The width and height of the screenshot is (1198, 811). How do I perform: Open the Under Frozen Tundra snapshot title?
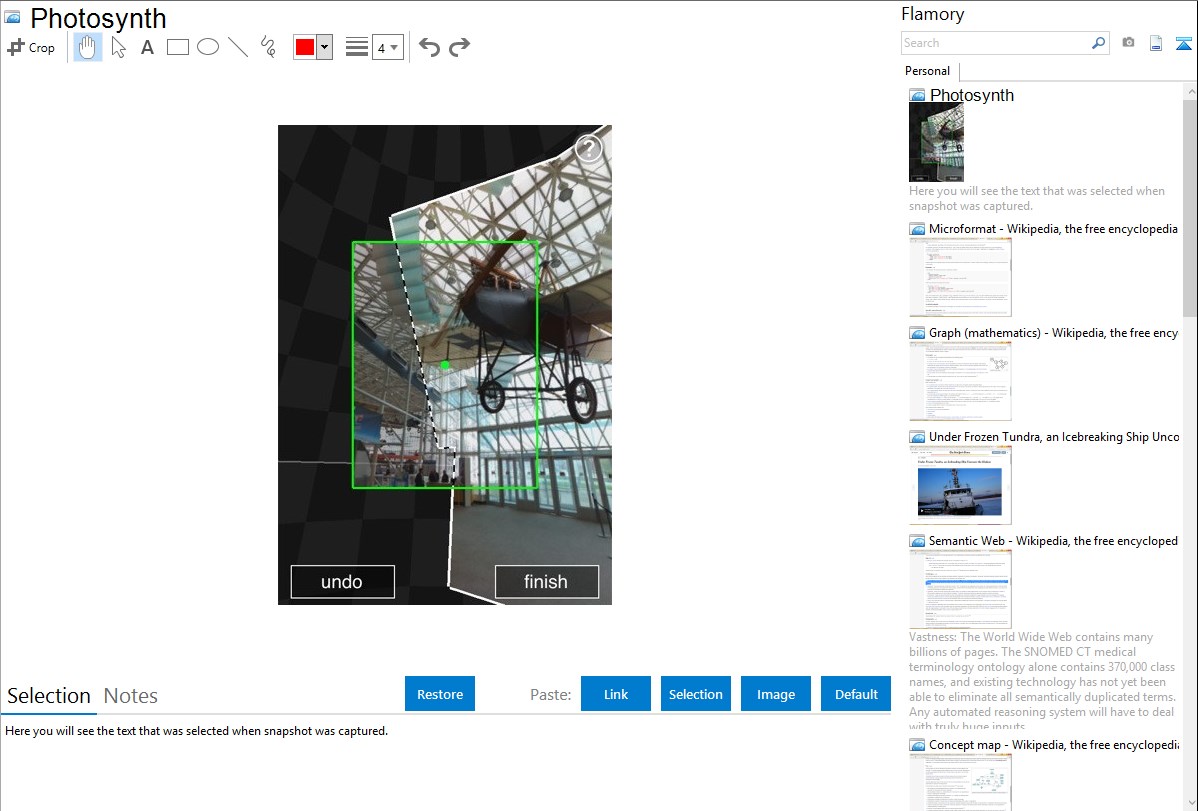click(1054, 436)
